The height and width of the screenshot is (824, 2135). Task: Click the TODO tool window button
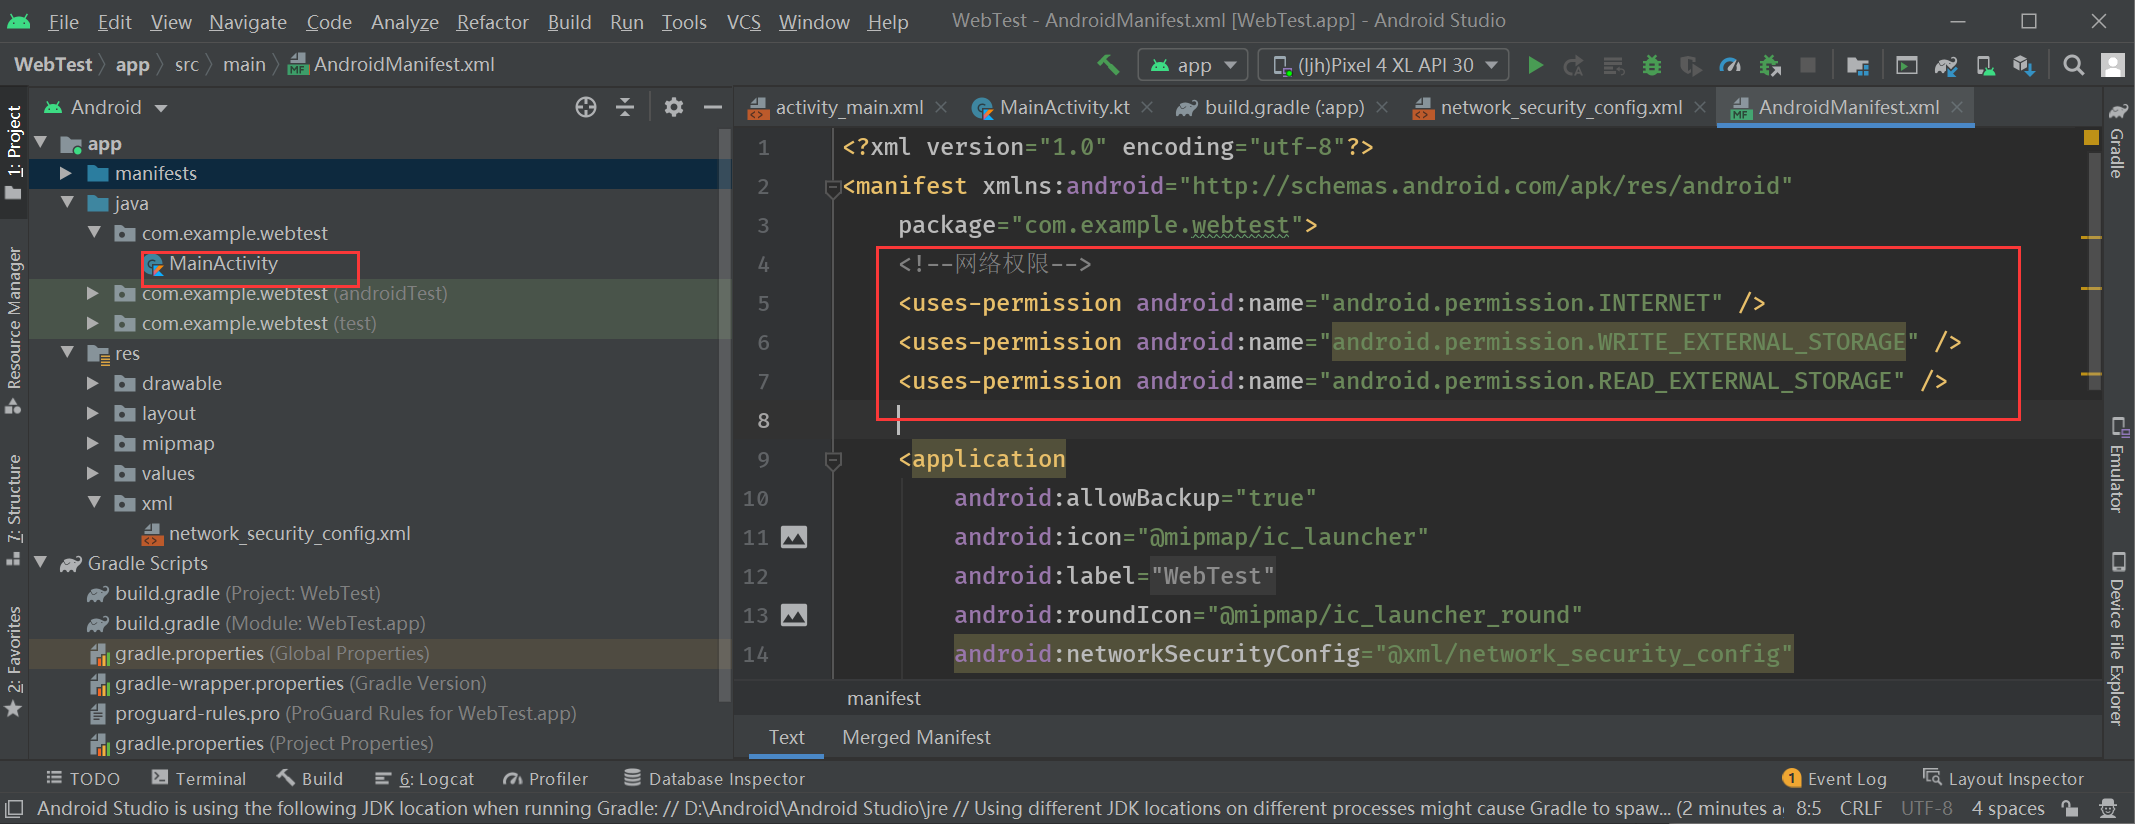83,779
